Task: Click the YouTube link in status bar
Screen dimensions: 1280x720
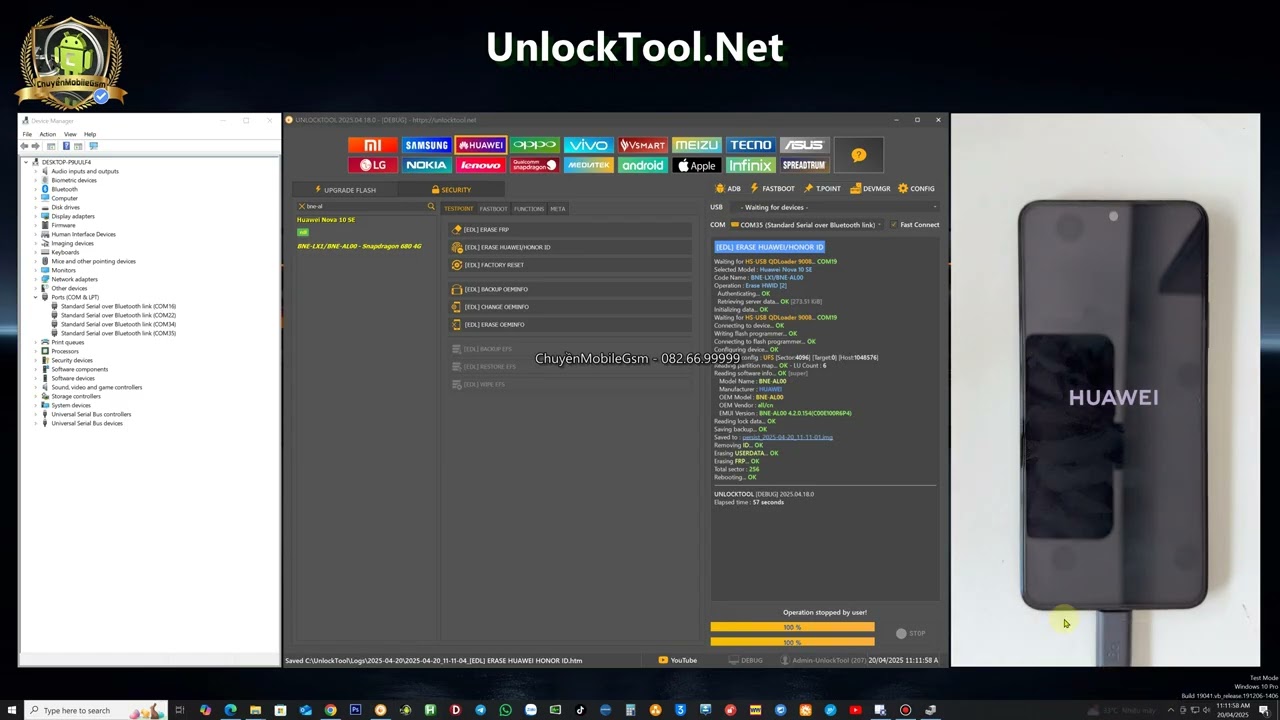Action: pos(678,660)
